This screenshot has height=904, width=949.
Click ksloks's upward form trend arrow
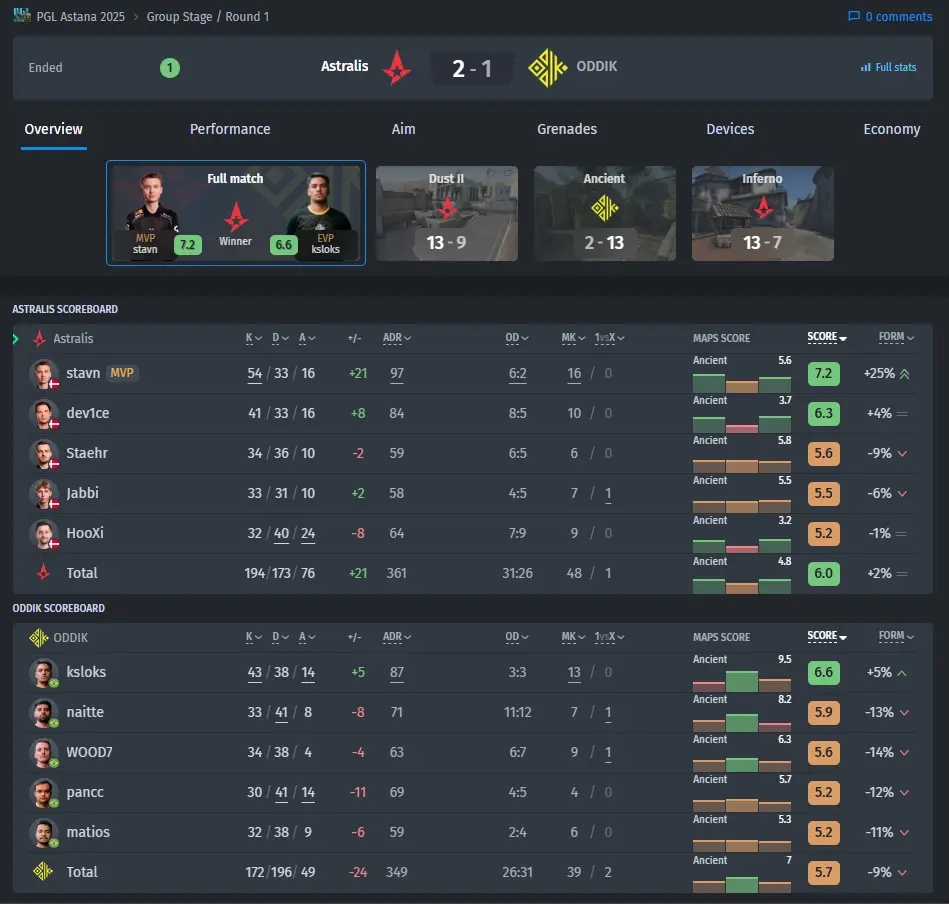(902, 673)
